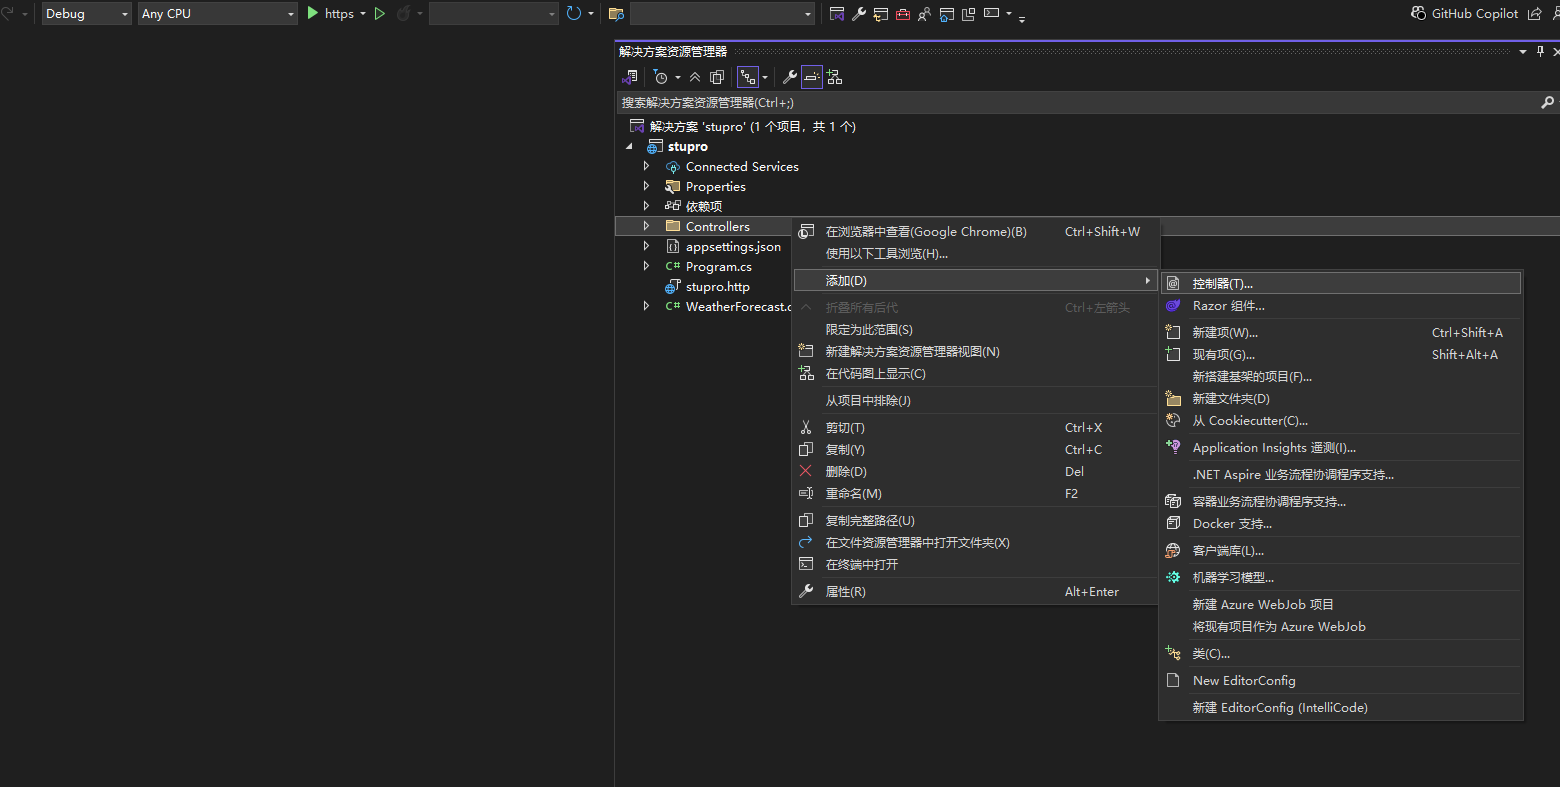Select the 解决方案 'stupro' root node
Screen dimensions: 1560x787
752,127
